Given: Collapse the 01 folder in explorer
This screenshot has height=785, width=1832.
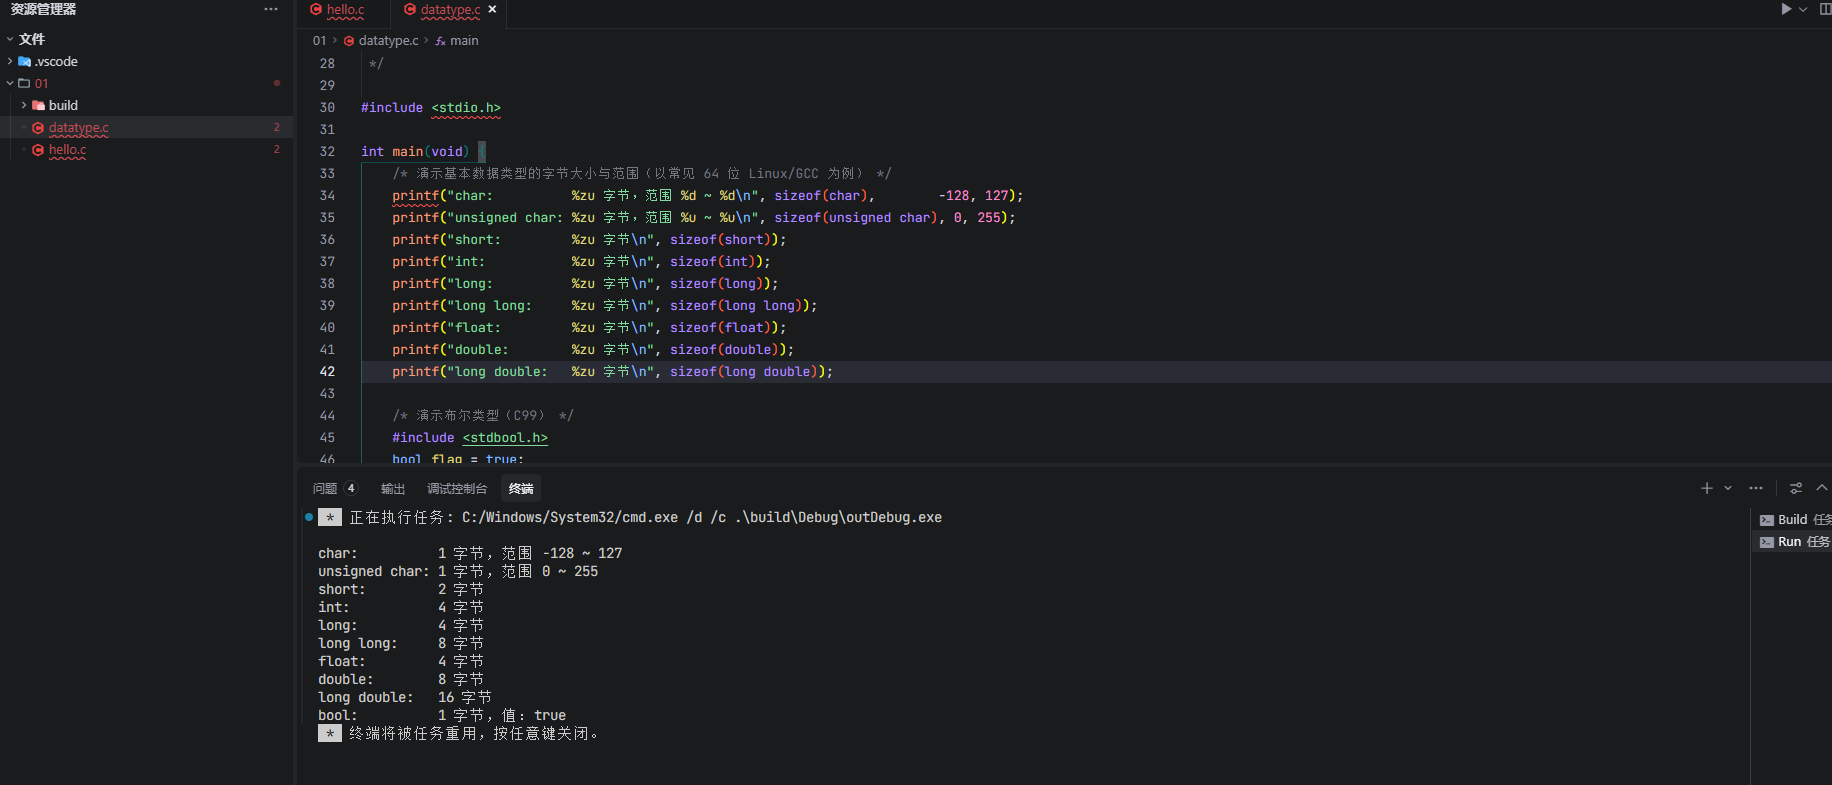Looking at the screenshot, I should [10, 83].
